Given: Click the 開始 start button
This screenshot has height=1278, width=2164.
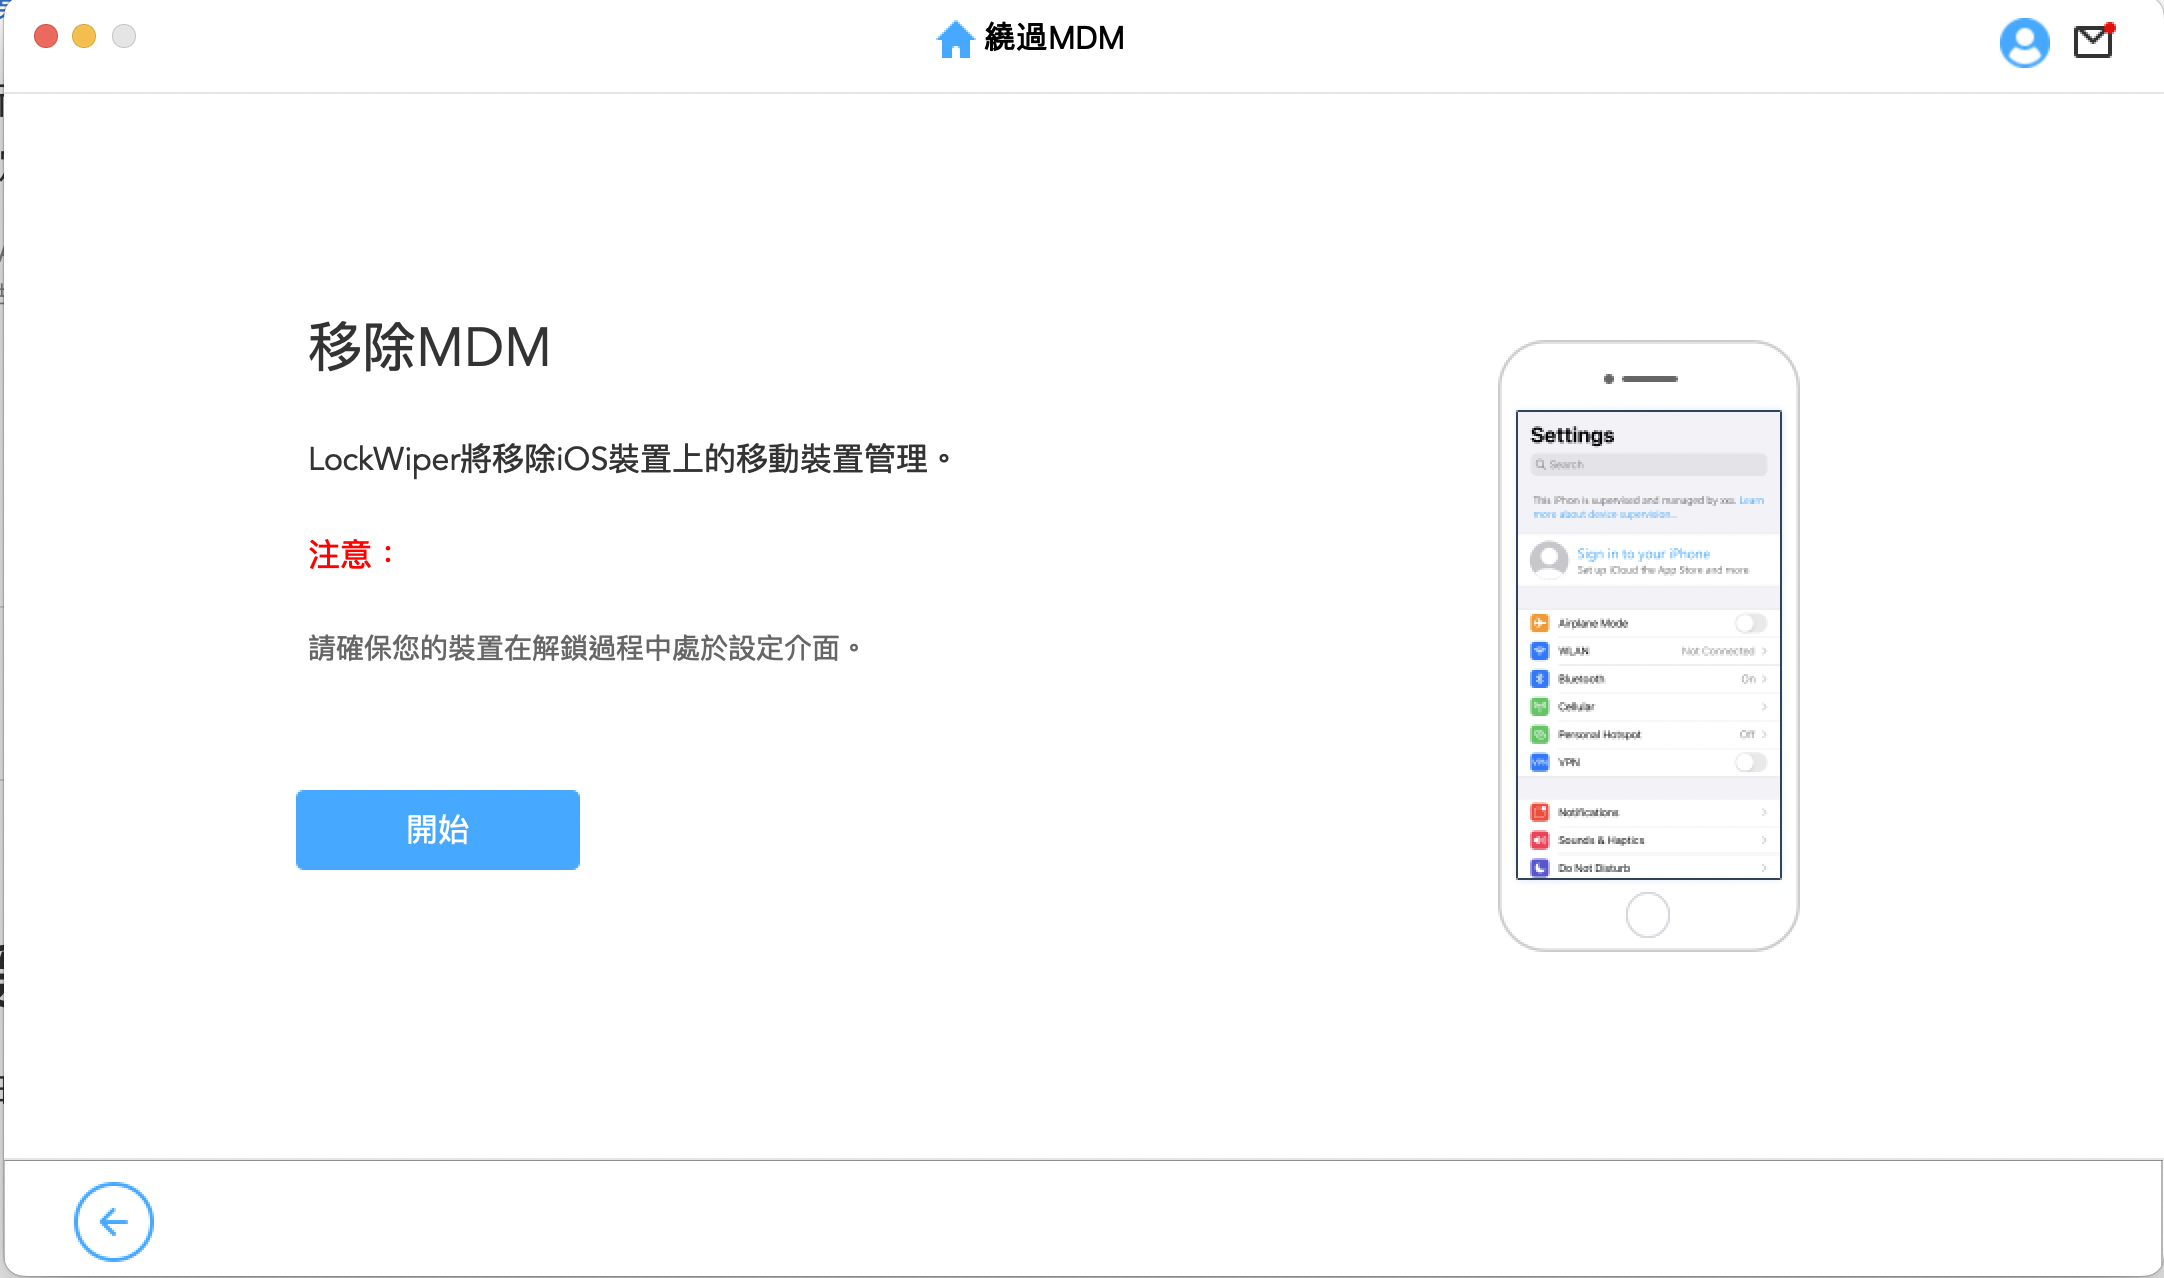Looking at the screenshot, I should coord(438,830).
